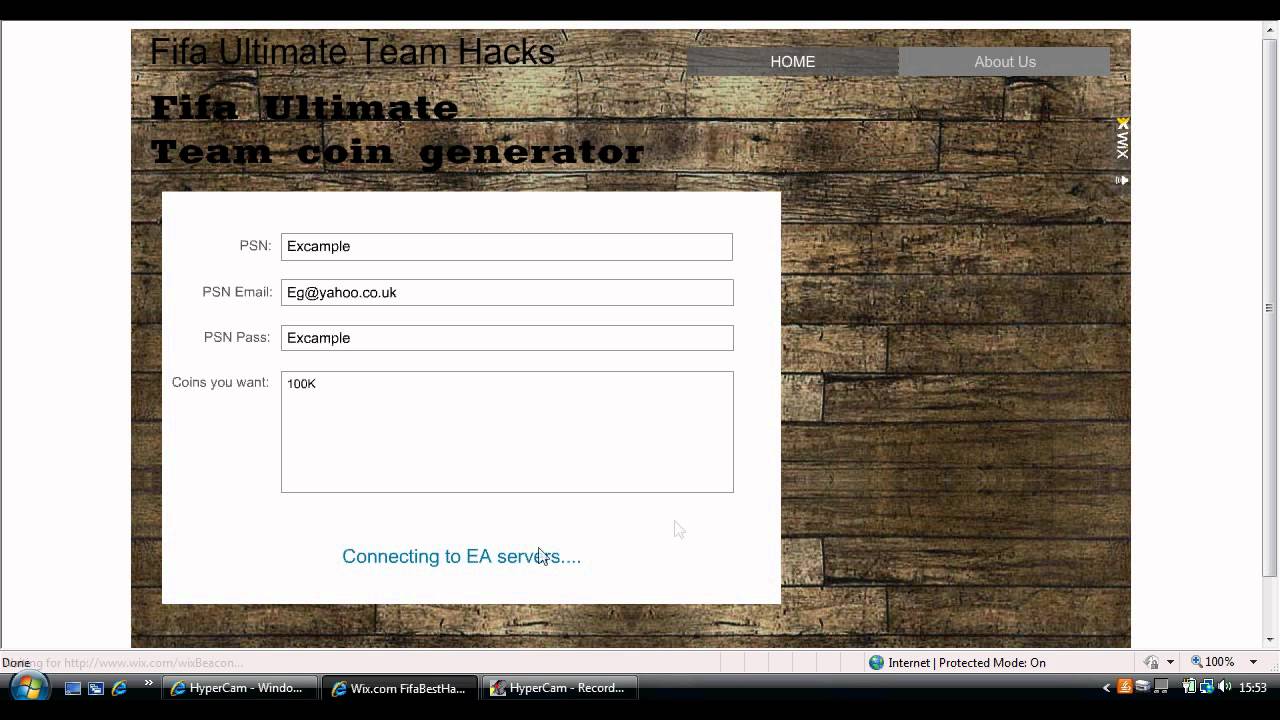Click into the PSN input field
The width and height of the screenshot is (1280, 720).
click(x=507, y=247)
